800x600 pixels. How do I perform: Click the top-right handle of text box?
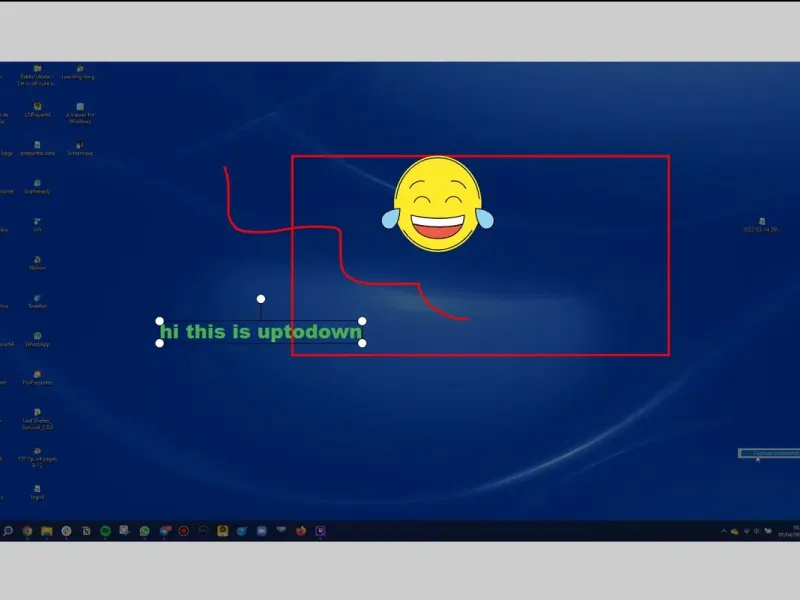point(362,321)
